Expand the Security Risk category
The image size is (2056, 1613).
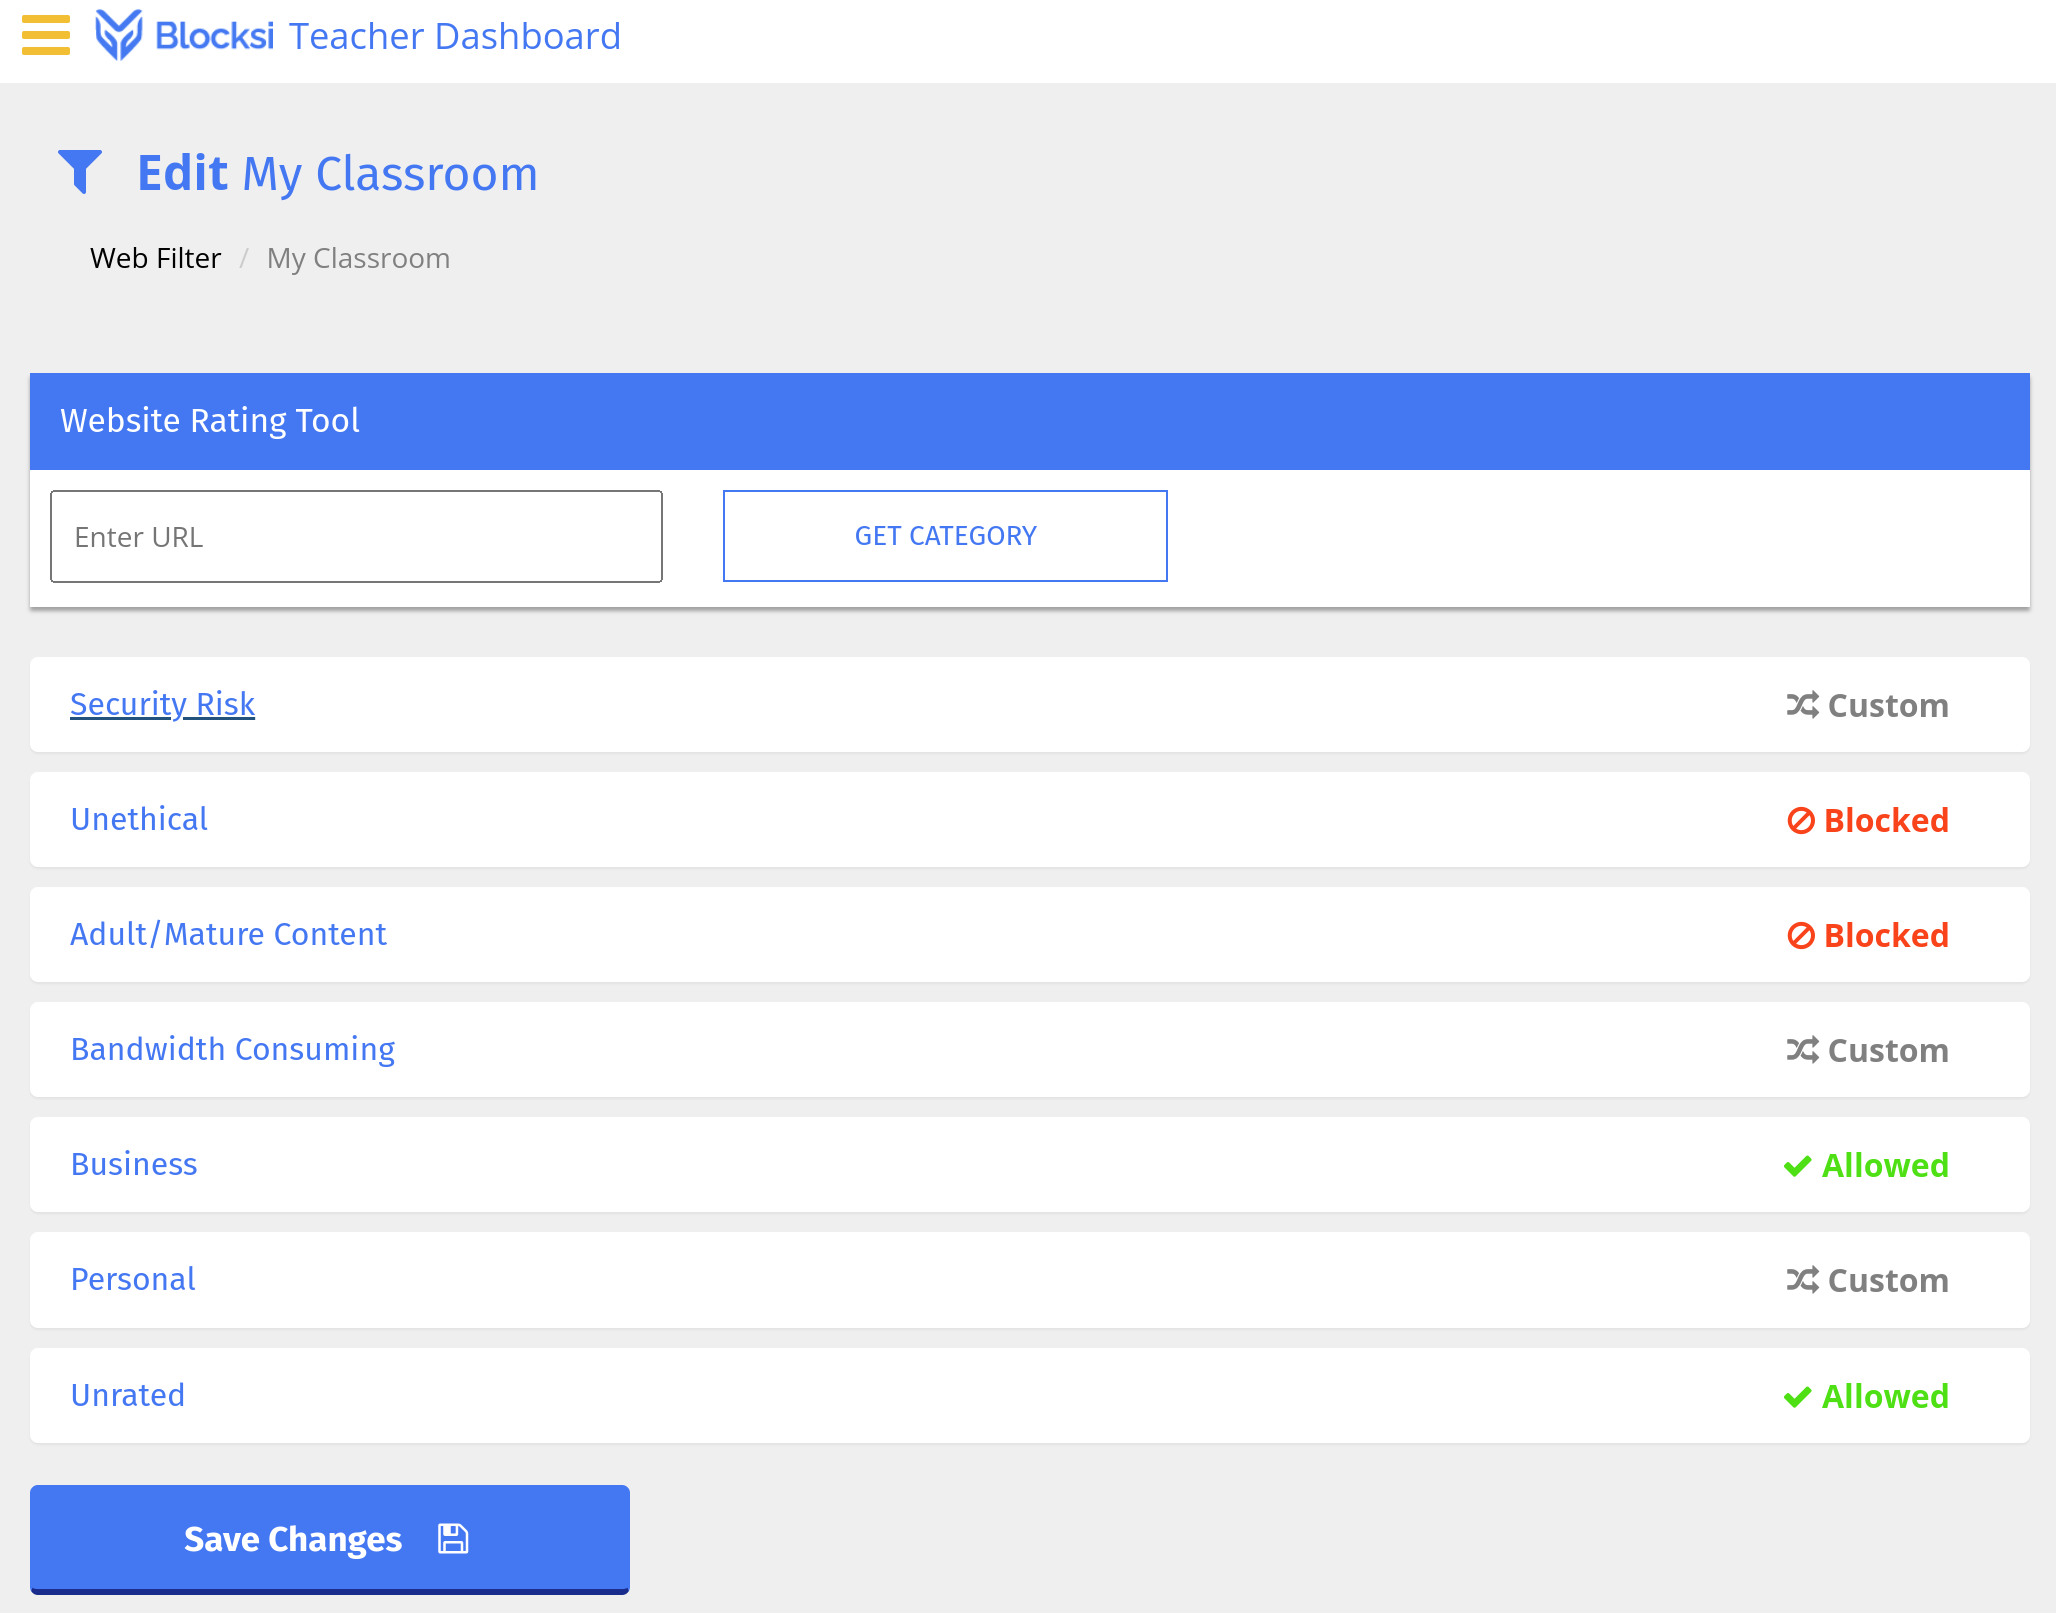pos(162,704)
